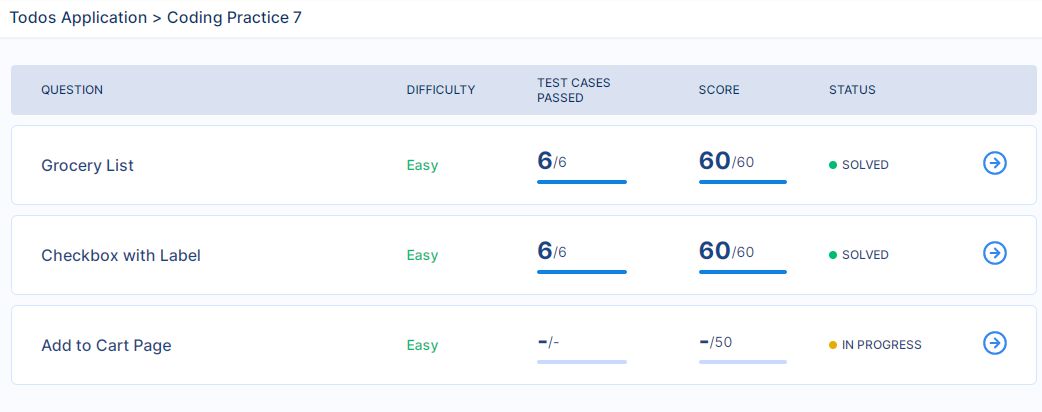Click the Status column header
The height and width of the screenshot is (412, 1042).
tap(852, 90)
